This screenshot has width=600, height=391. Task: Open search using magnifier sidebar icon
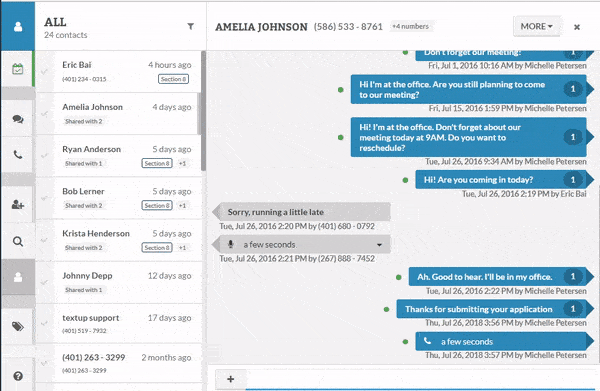18,241
